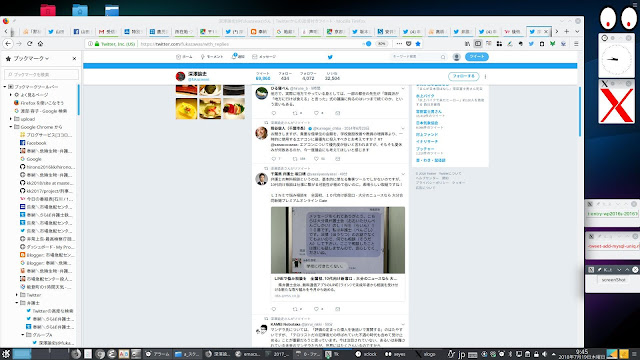Close the active Twitter tab
The height and width of the screenshot is (360, 640).
coord(546,31)
